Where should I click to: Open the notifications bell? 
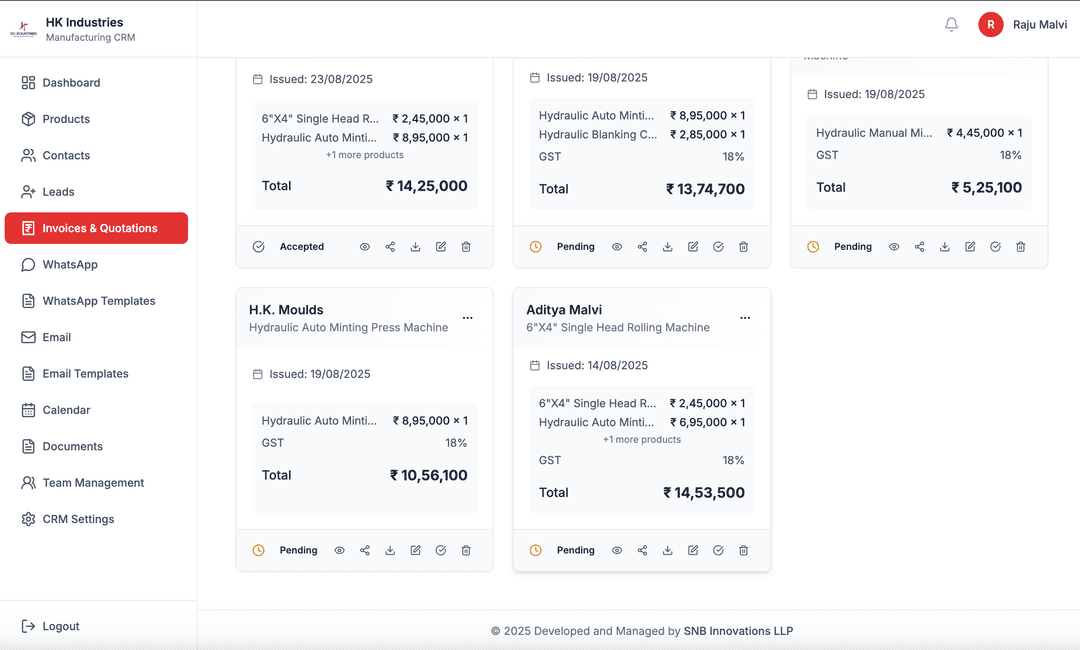951,25
